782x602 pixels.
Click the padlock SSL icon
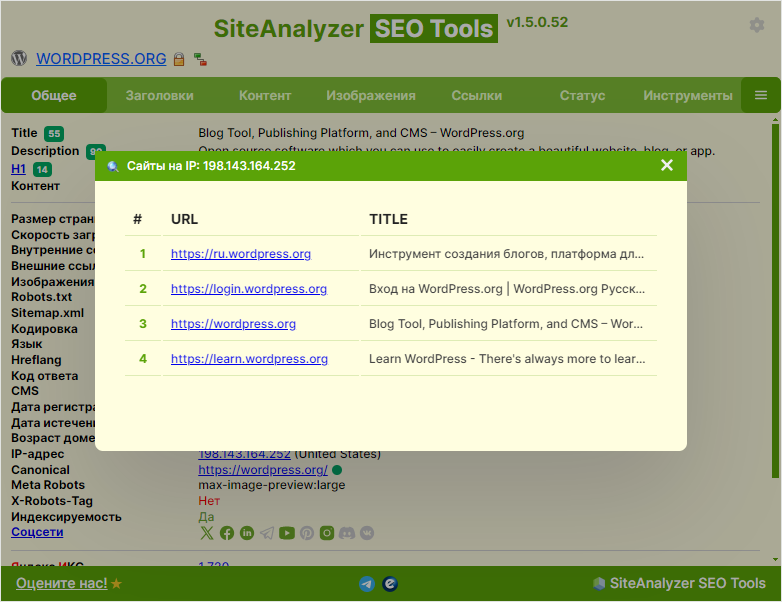(x=179, y=59)
